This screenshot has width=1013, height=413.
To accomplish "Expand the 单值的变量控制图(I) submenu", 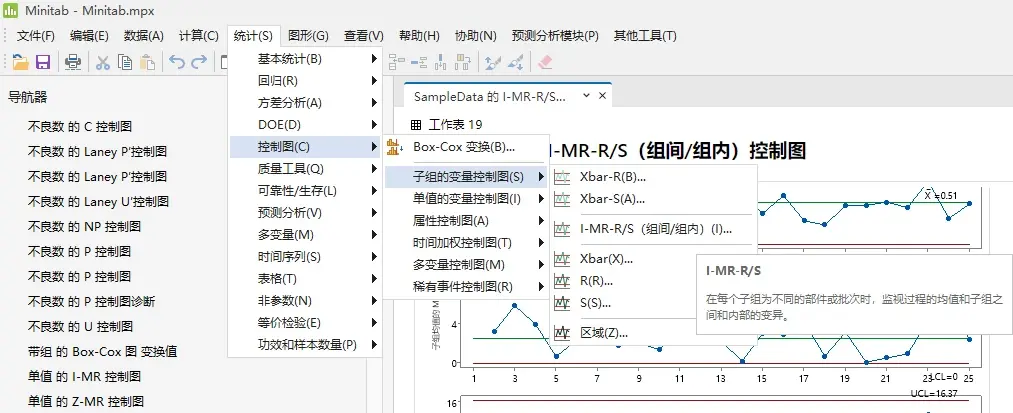I will pyautogui.click(x=467, y=198).
